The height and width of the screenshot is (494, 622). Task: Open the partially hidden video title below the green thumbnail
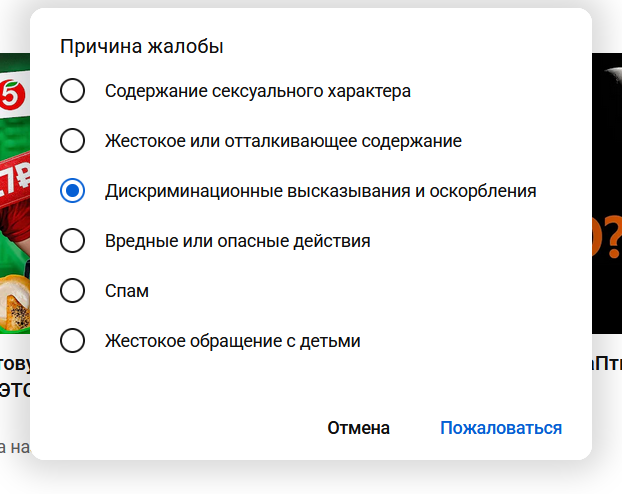tap(15, 377)
